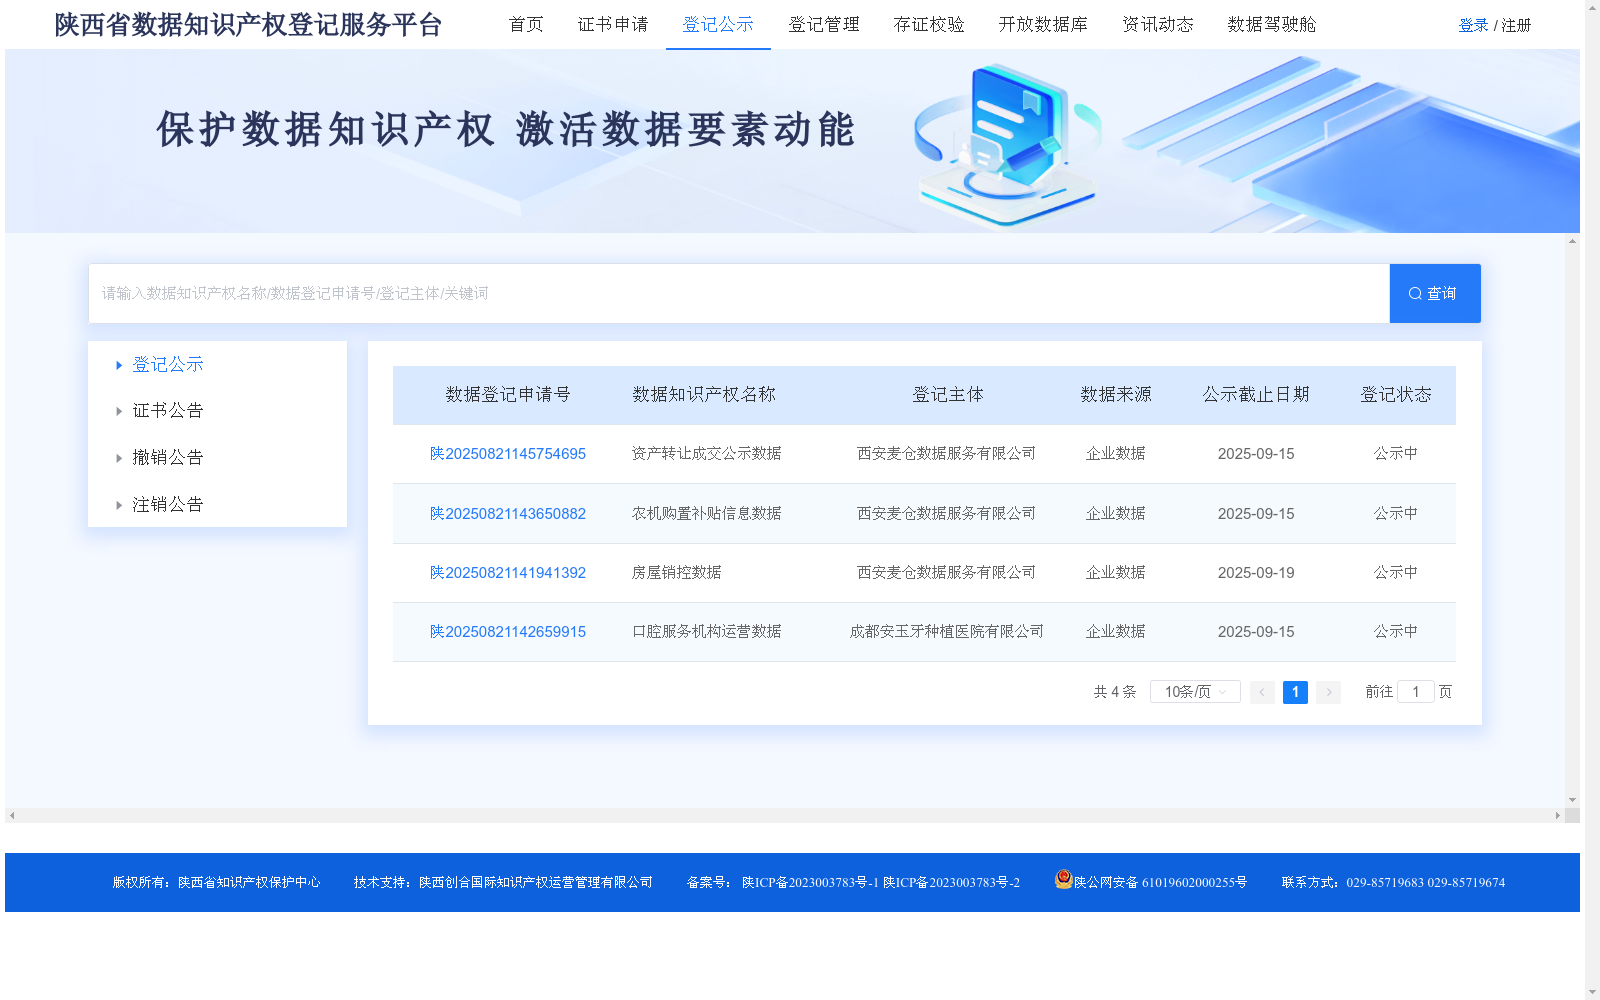Click the 共 4 条 total count text

point(1115,692)
